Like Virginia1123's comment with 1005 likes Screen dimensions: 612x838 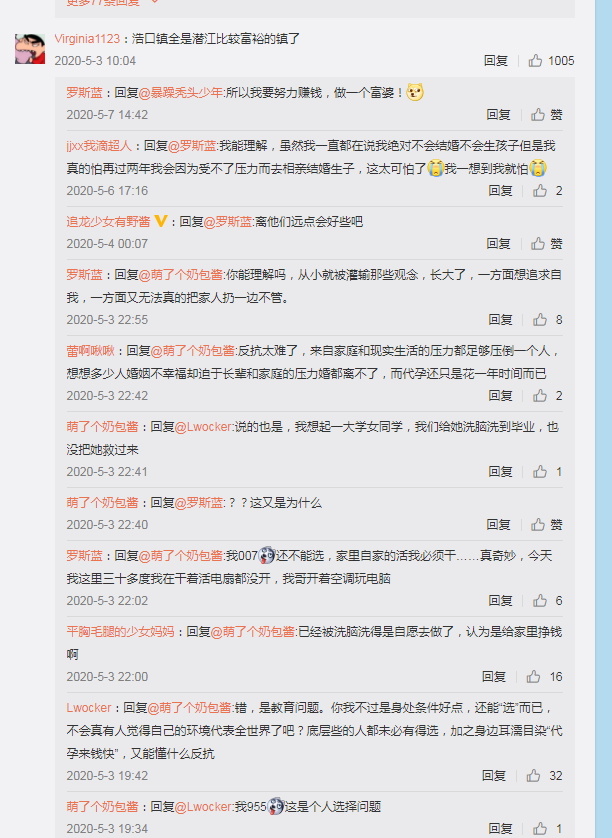point(551,61)
